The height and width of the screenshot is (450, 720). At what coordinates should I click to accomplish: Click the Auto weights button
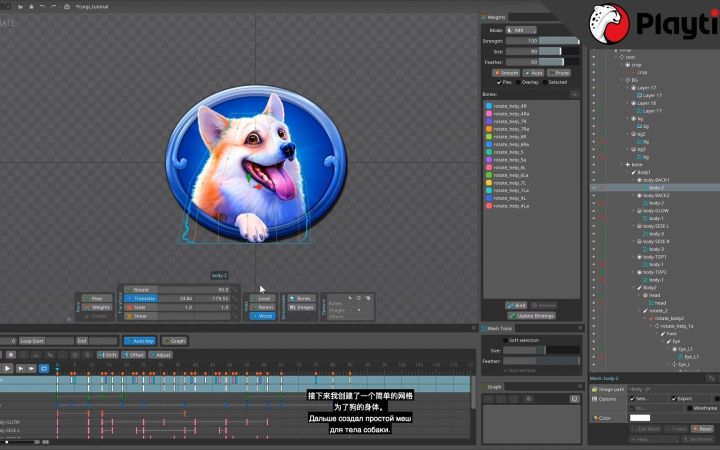(534, 73)
